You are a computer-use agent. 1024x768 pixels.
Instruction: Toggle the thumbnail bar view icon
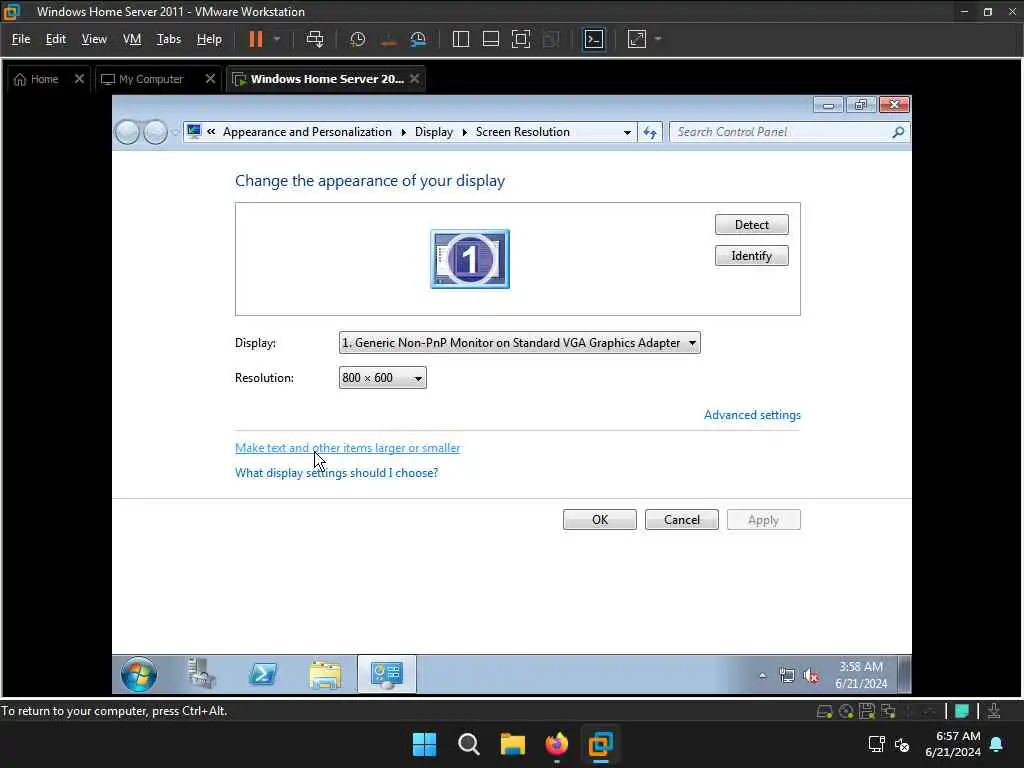[490, 39]
